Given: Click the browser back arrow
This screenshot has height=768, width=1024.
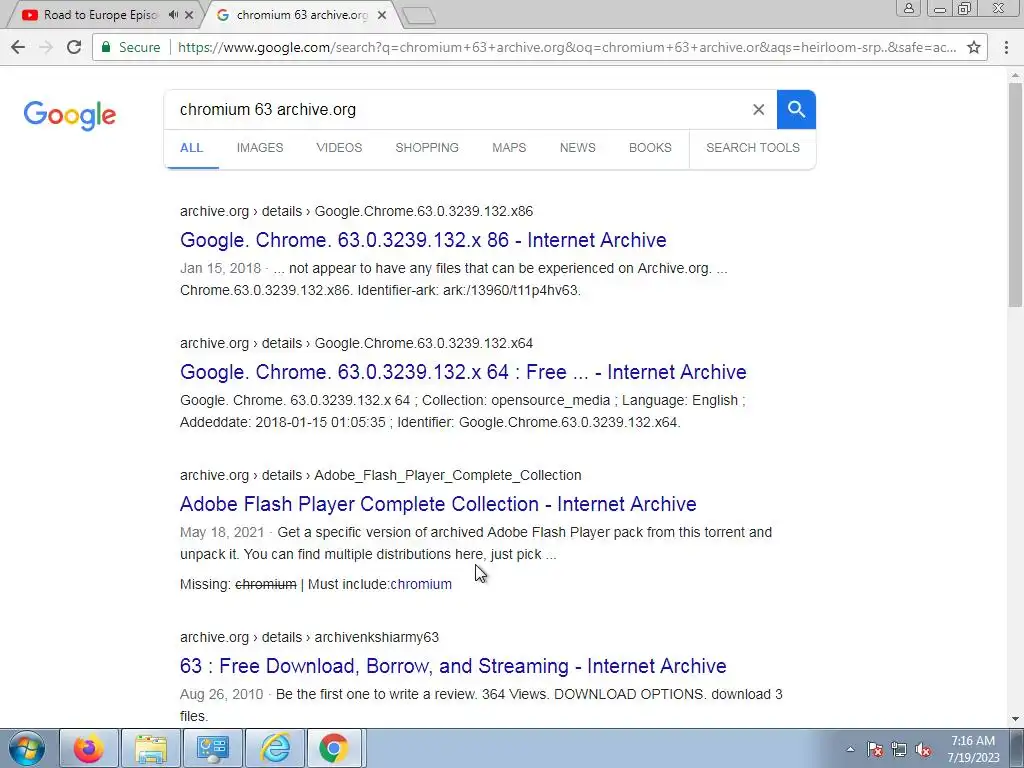Looking at the screenshot, I should 18,47.
